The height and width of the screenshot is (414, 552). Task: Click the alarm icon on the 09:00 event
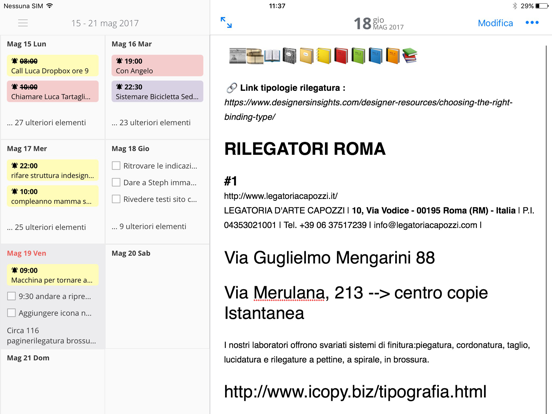pyautogui.click(x=14, y=270)
